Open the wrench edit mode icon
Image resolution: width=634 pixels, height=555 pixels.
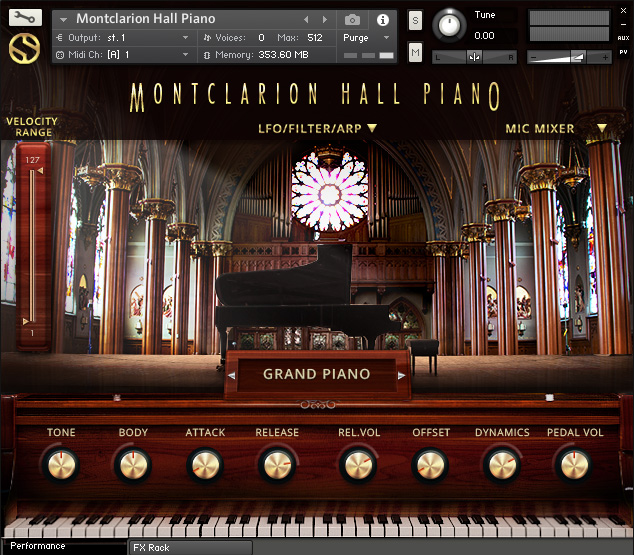point(25,17)
